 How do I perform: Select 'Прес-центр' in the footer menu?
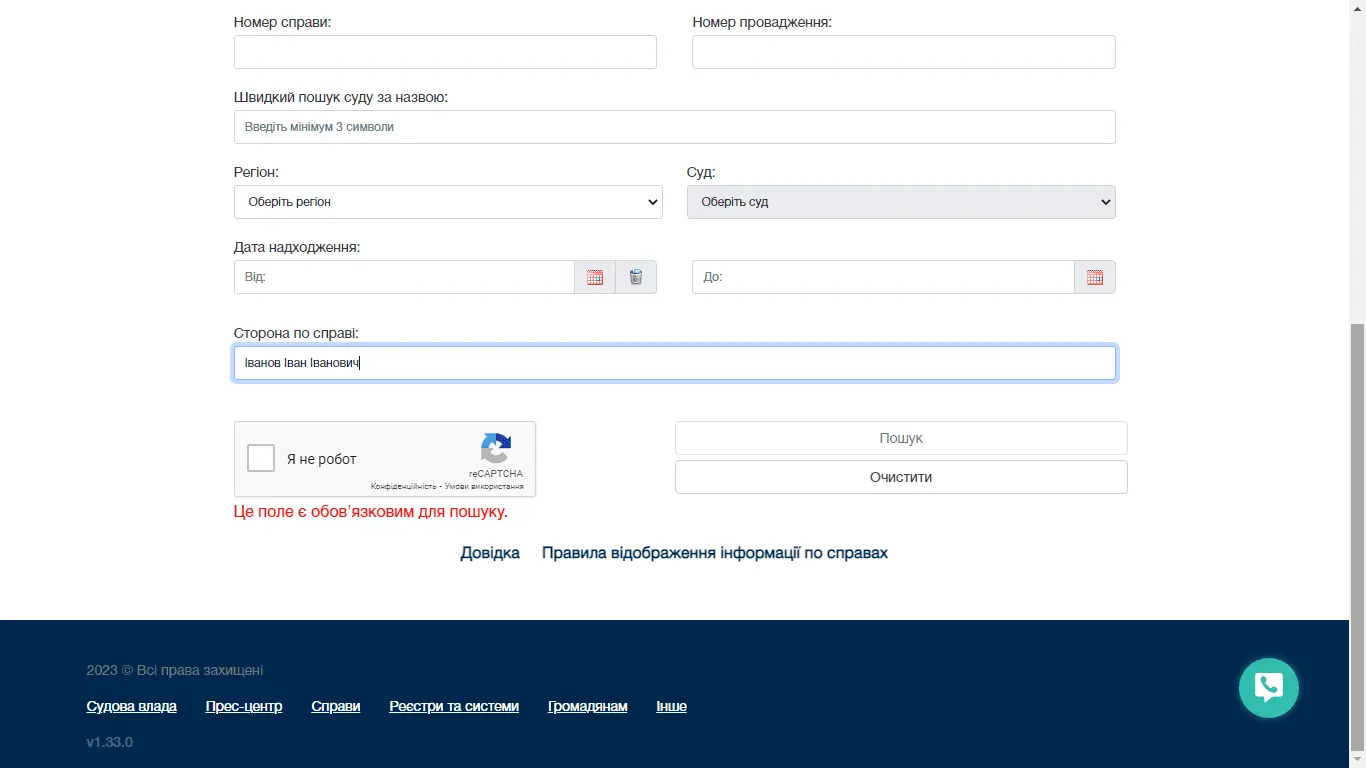tap(244, 706)
